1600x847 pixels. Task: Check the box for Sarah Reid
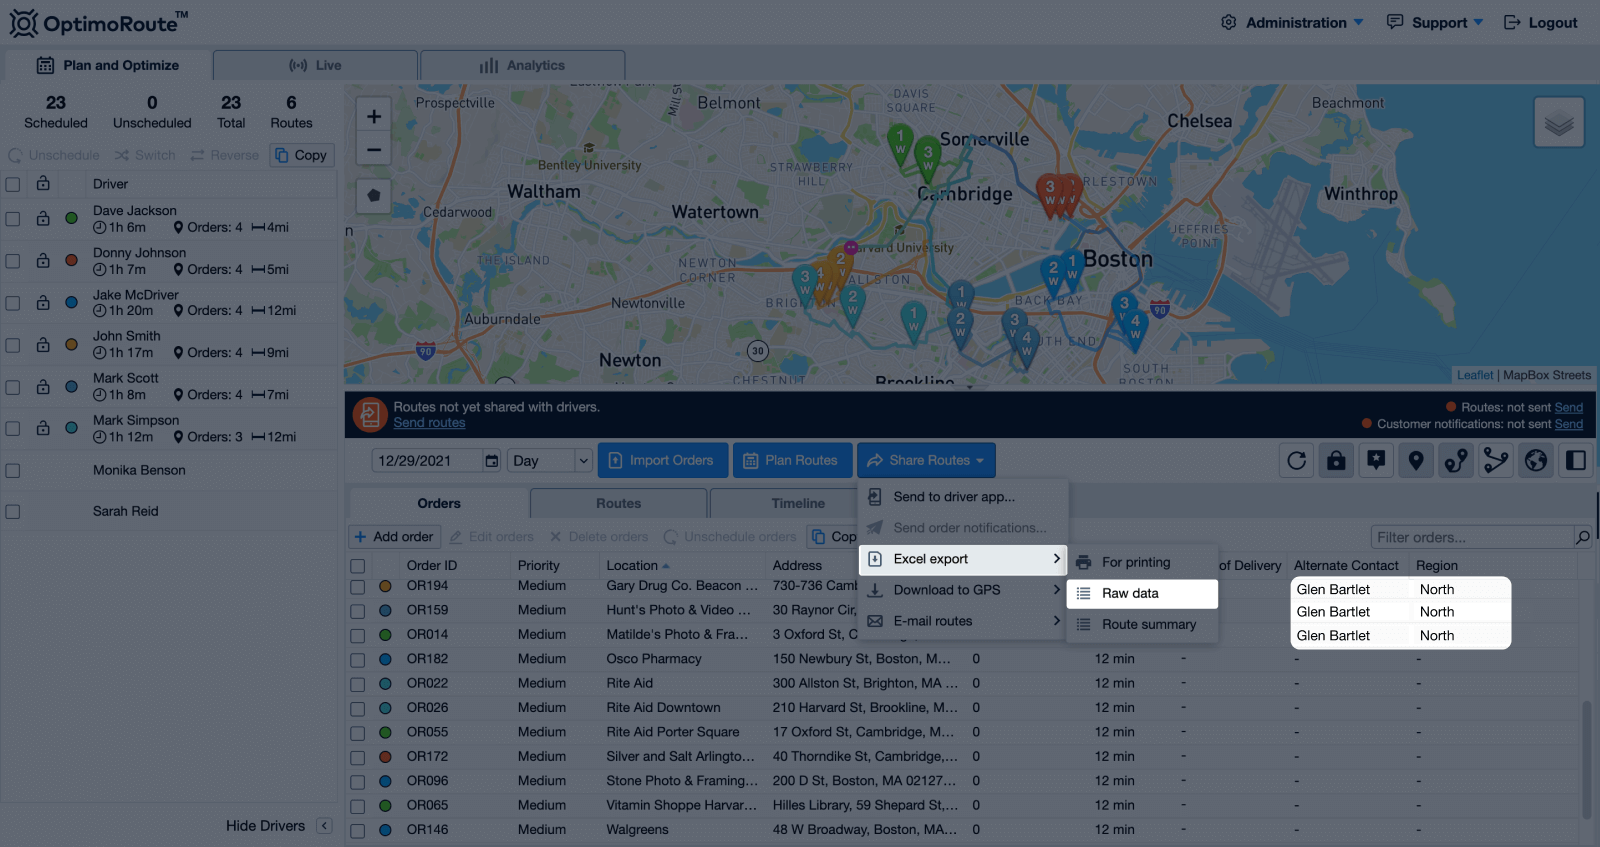[13, 511]
